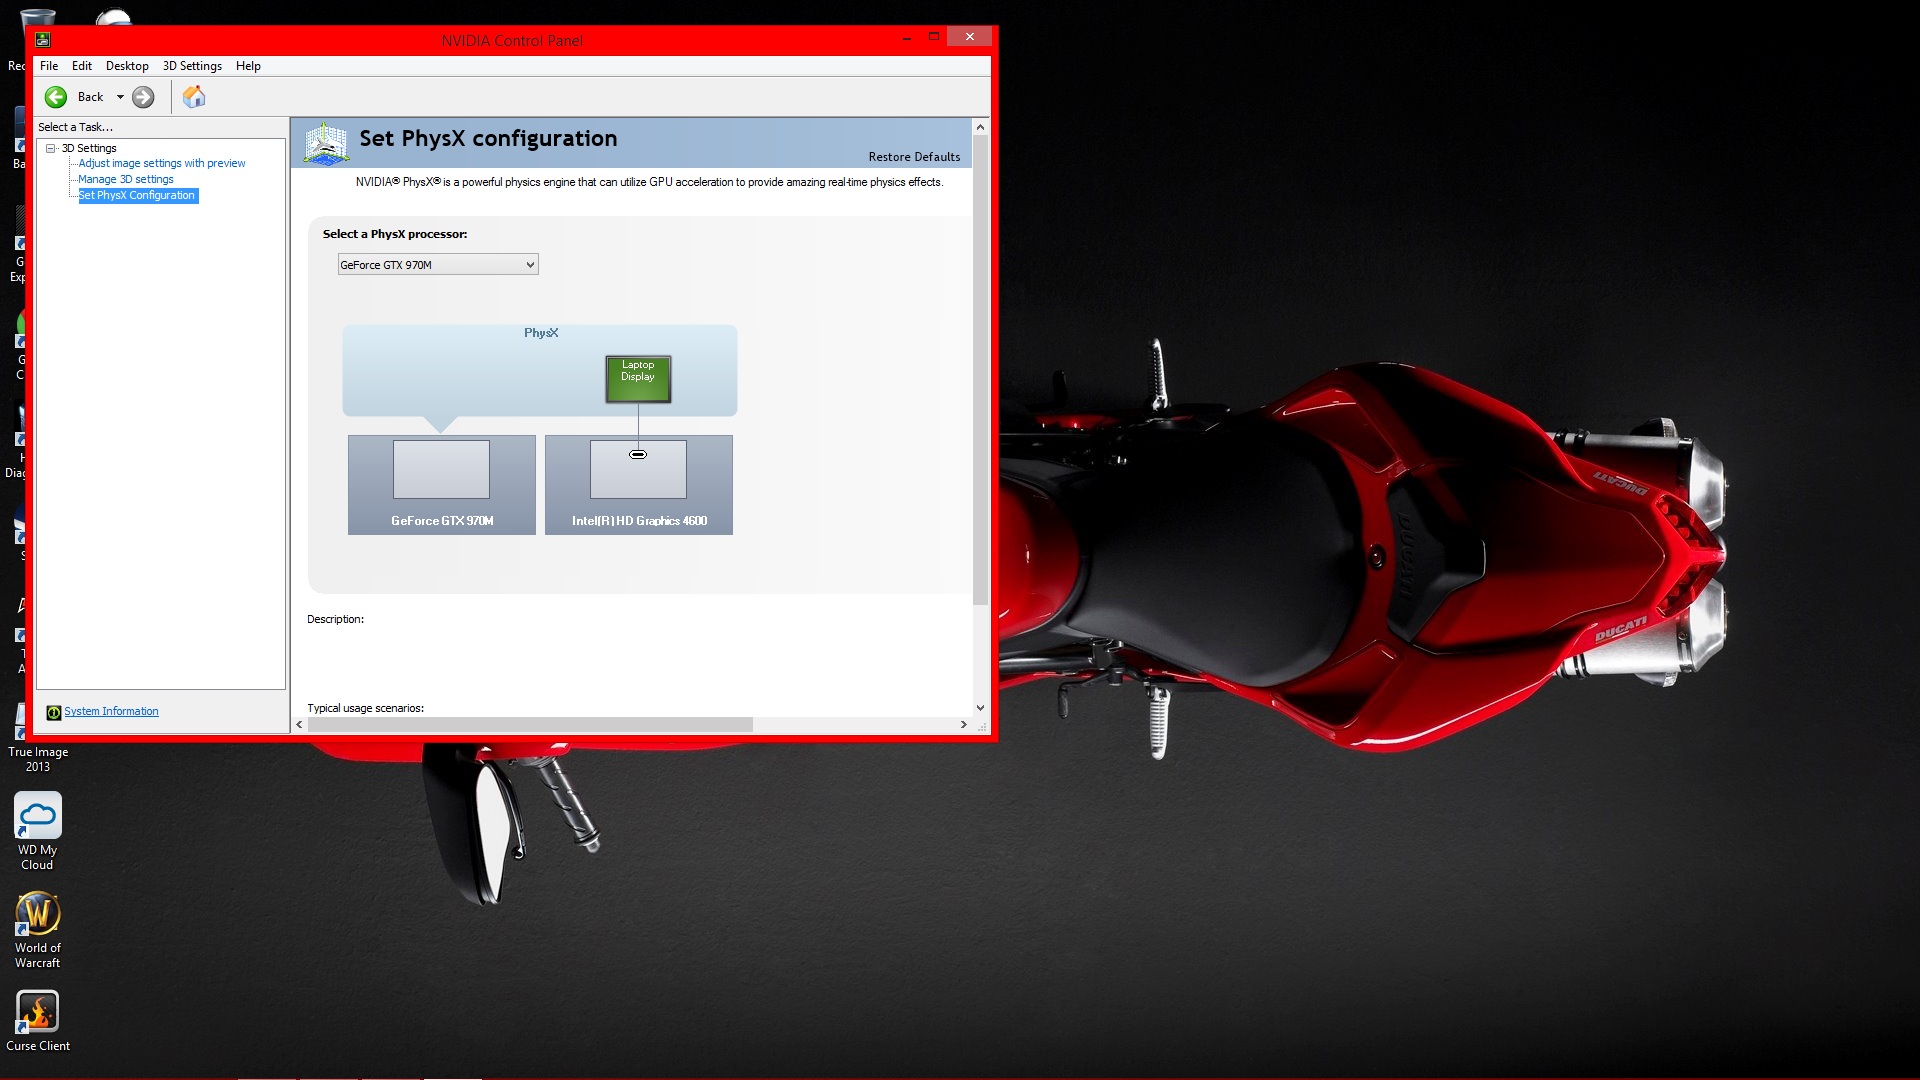Screen dimensions: 1920x1080
Task: Collapse the 3D Settings tree node
Action: [50, 148]
